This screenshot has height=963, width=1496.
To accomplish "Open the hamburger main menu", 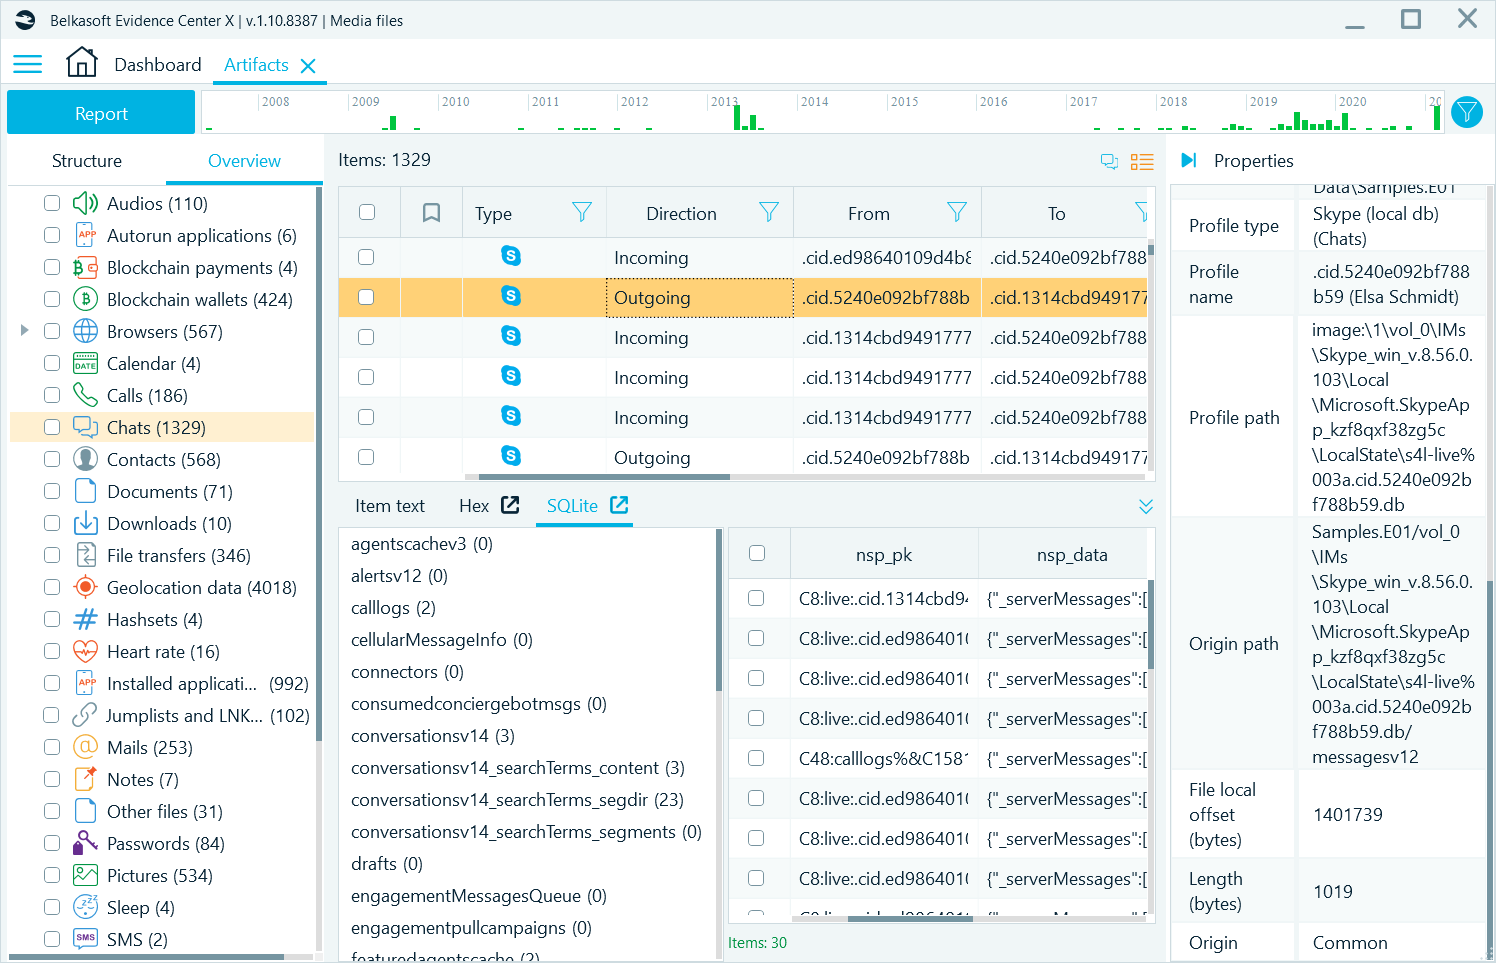I will 27,65.
